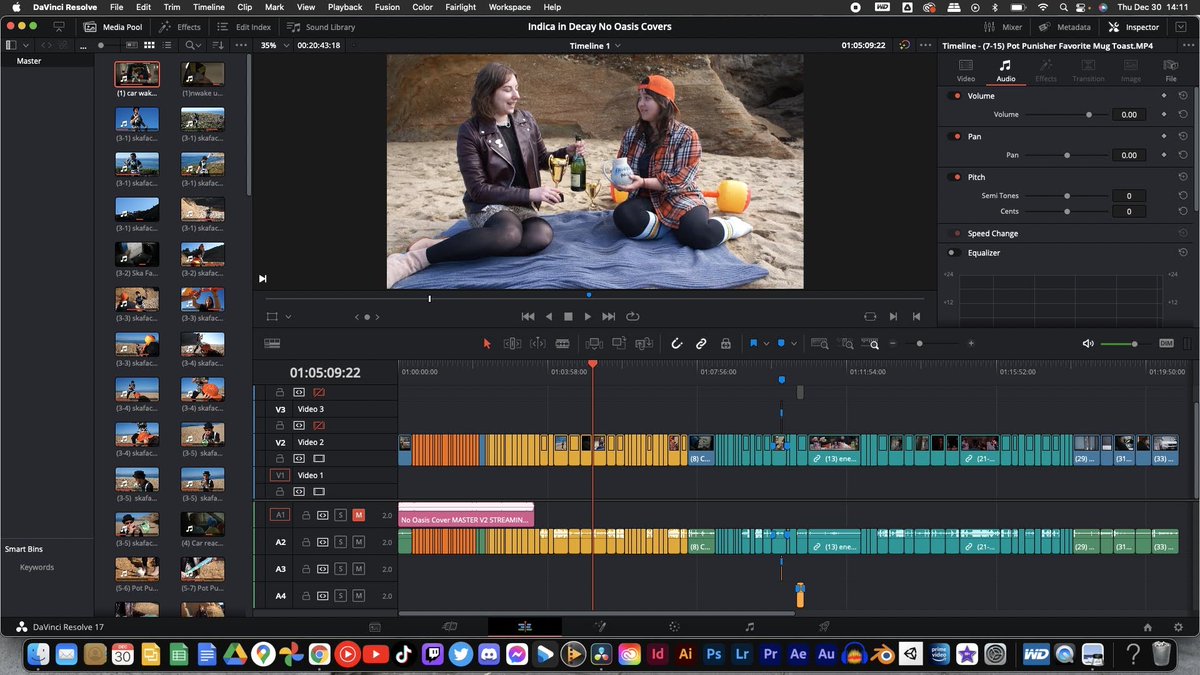The width and height of the screenshot is (1200, 675).
Task: Open the Fairlight page music note icon
Action: 750,626
